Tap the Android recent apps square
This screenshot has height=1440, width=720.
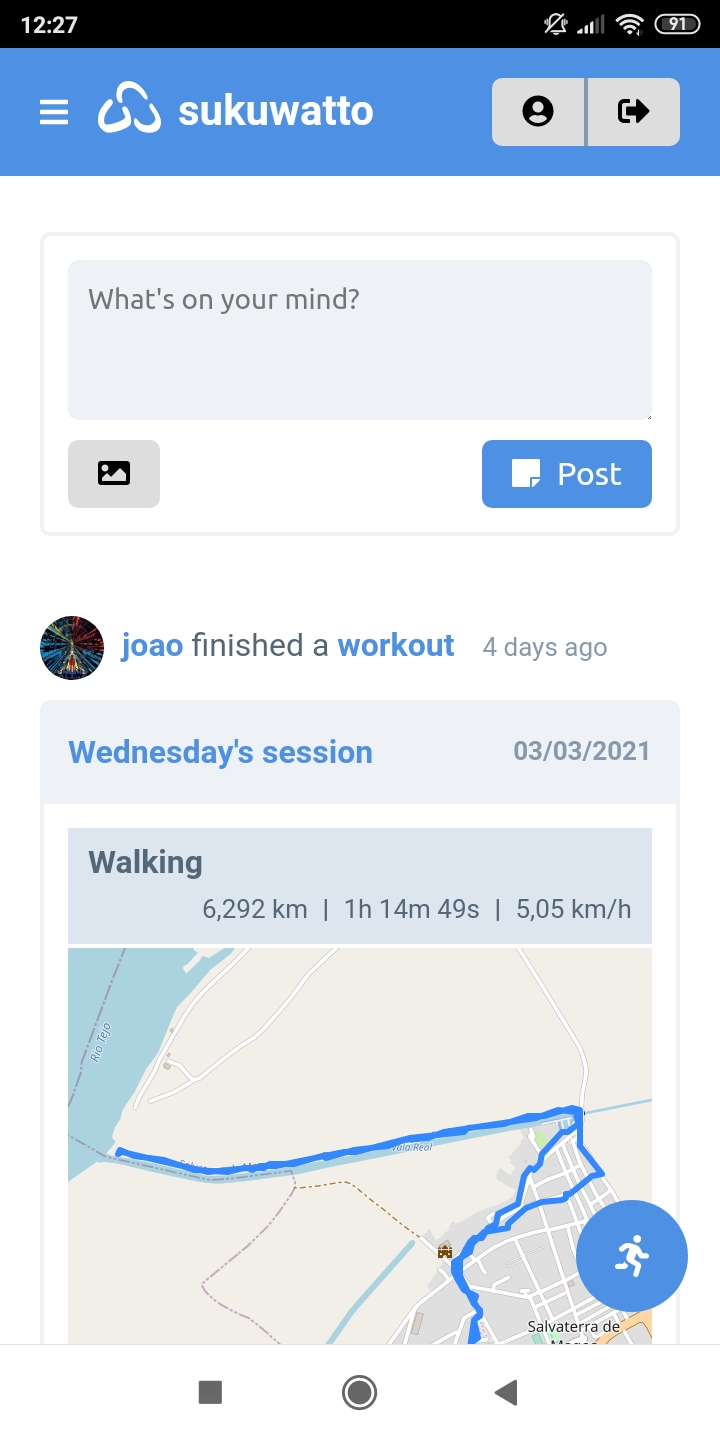[210, 1391]
